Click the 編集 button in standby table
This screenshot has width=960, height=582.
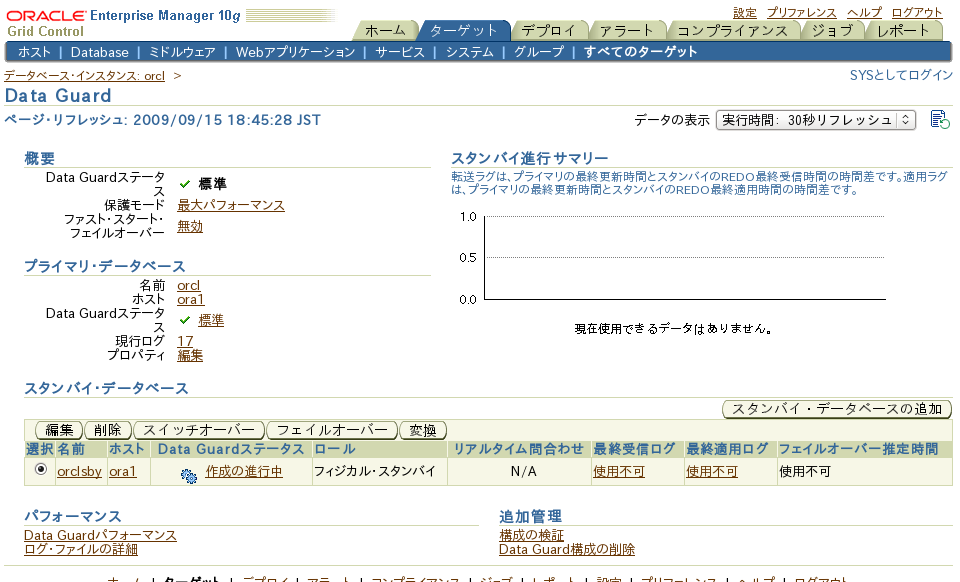pos(59,430)
